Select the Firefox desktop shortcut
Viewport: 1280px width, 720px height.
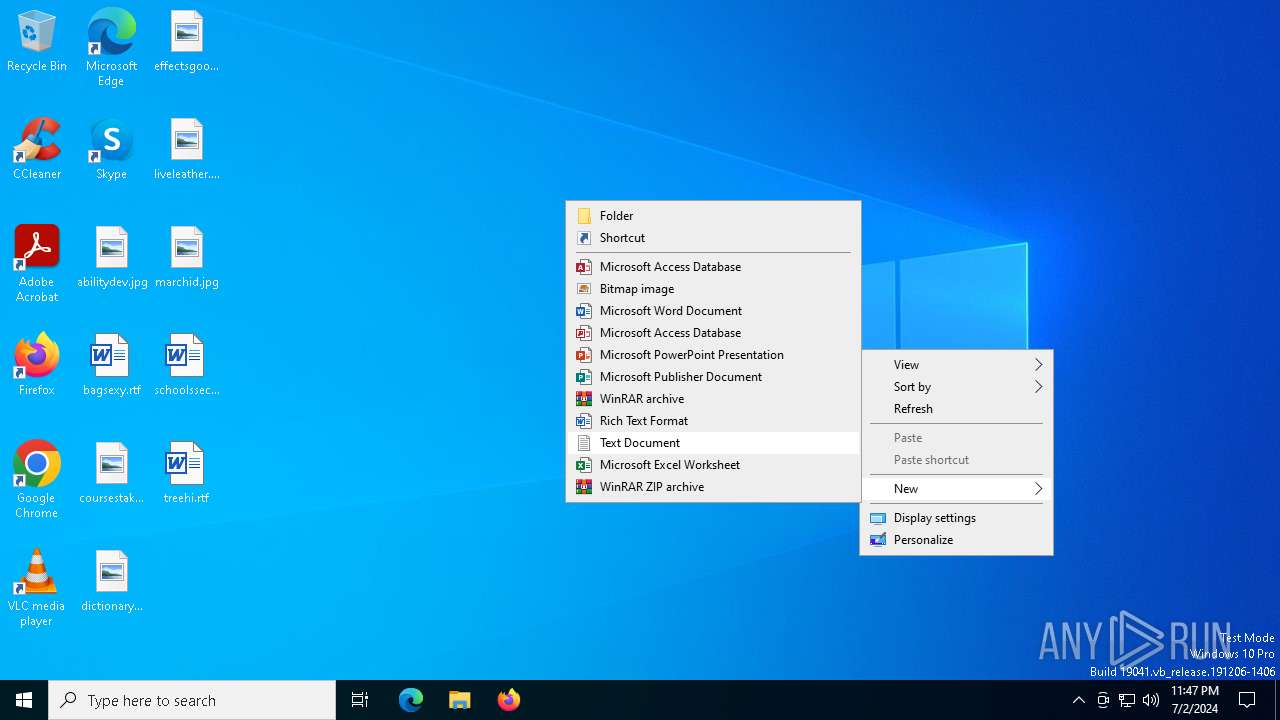[37, 366]
